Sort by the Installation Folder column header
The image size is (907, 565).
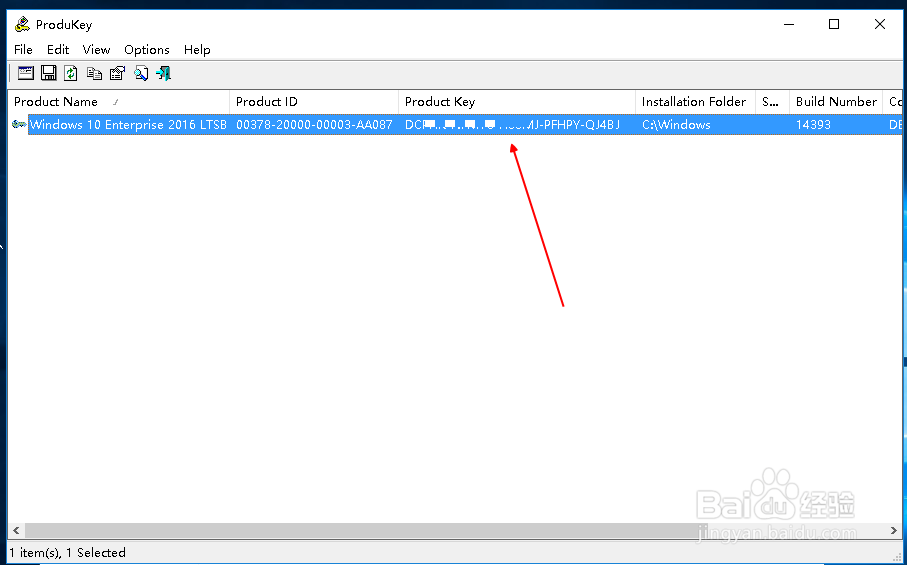pyautogui.click(x=695, y=102)
